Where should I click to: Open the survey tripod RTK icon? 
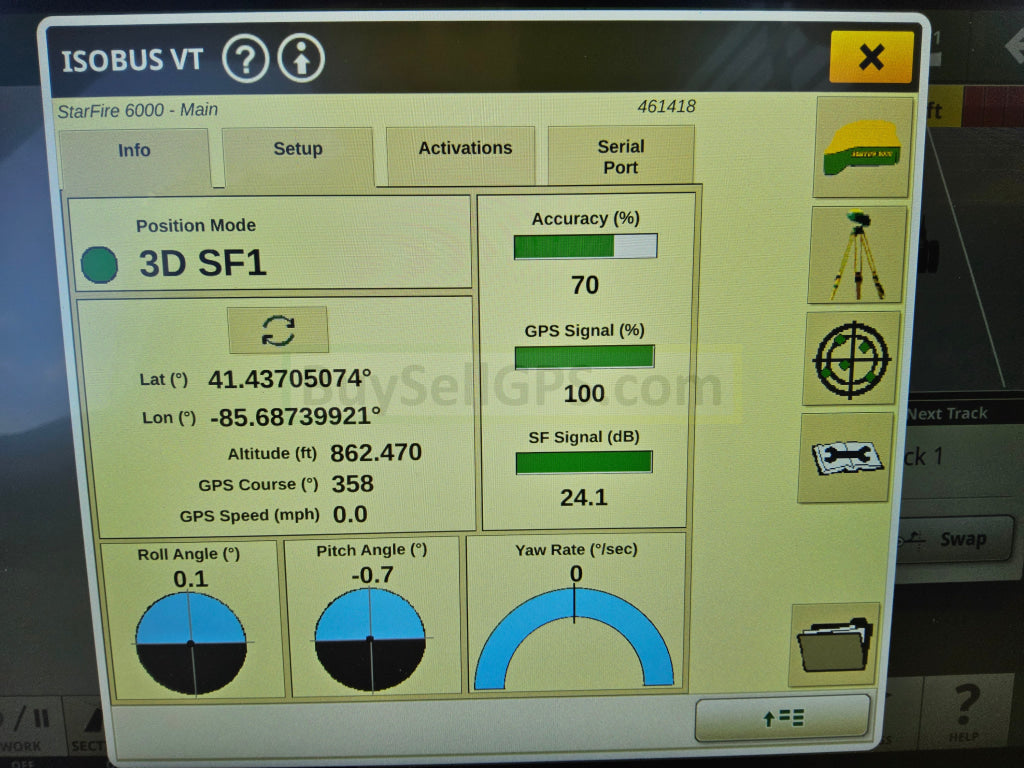[x=857, y=255]
